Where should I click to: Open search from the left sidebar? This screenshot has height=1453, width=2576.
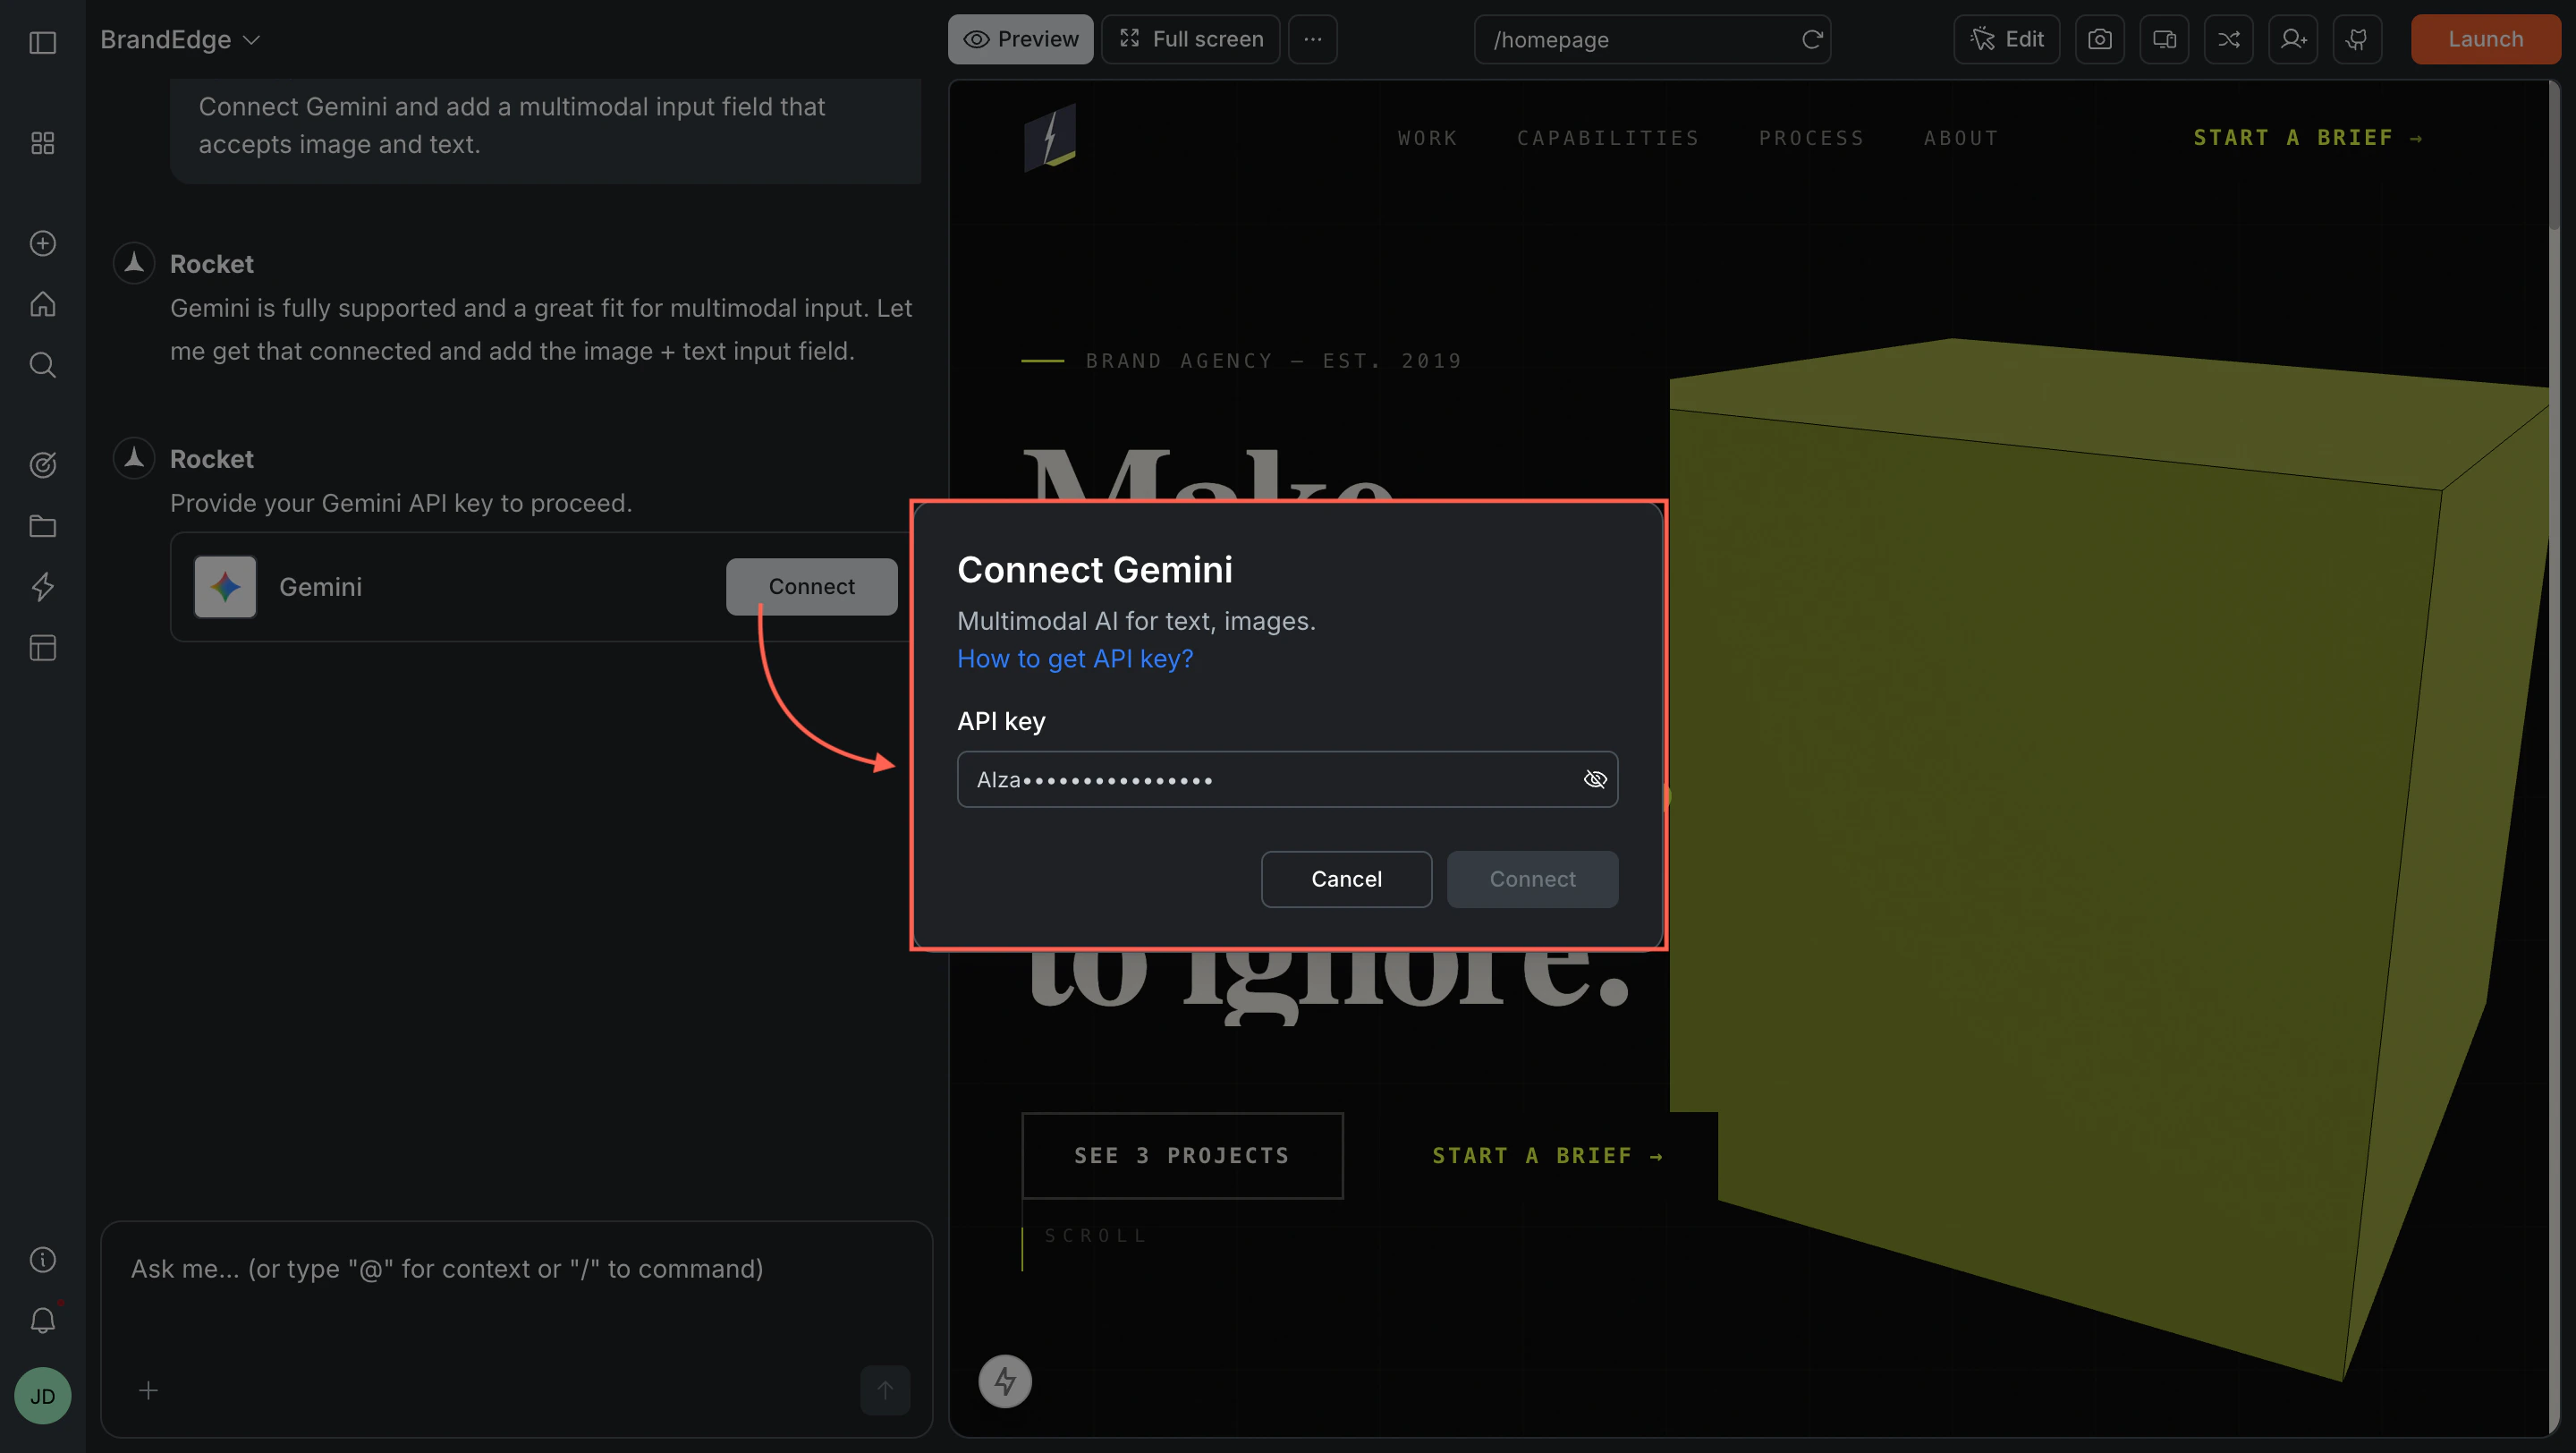[42, 365]
